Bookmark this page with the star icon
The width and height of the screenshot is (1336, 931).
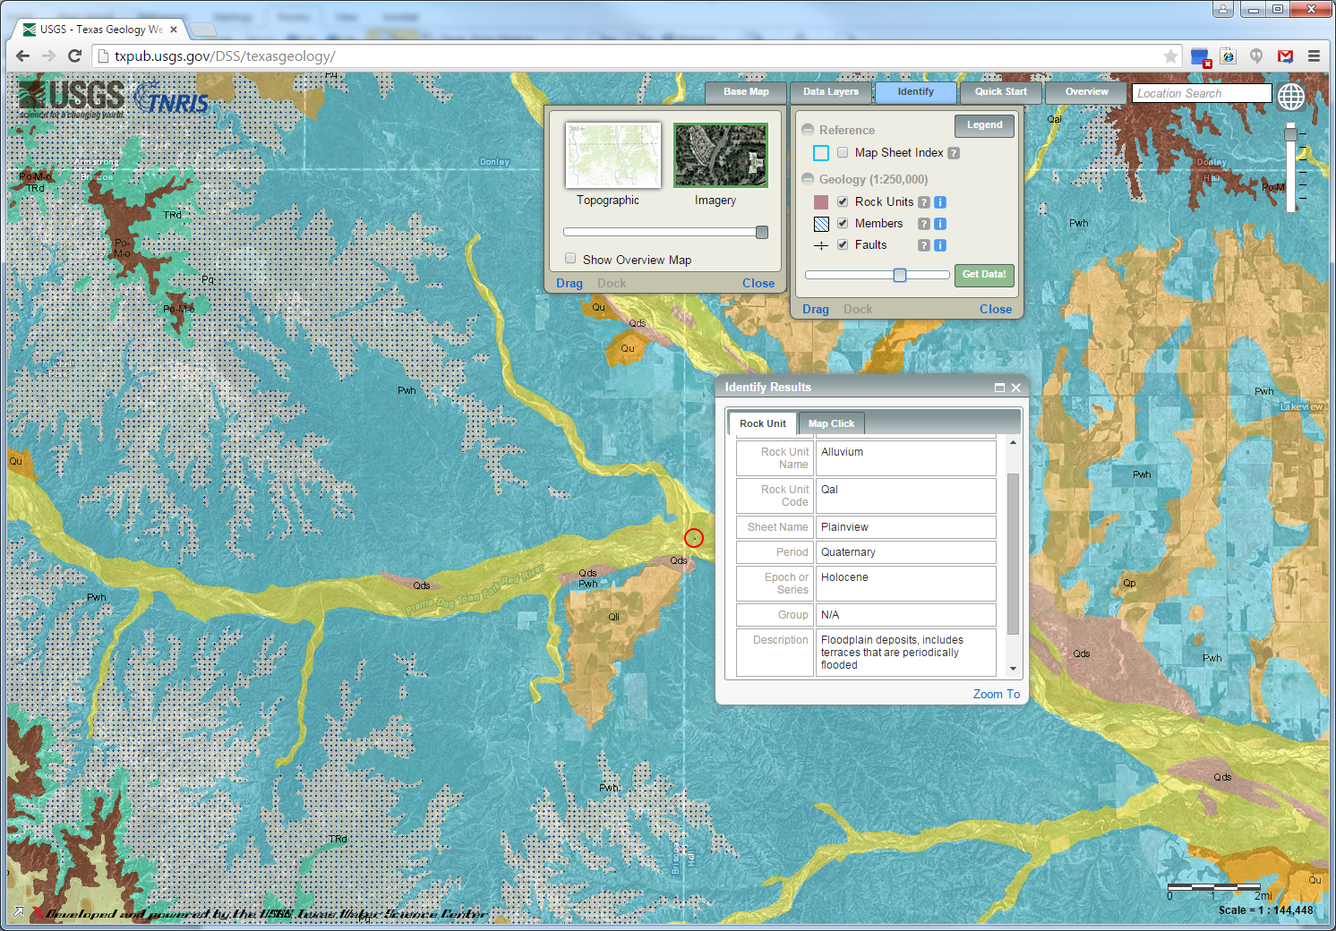[x=1170, y=56]
